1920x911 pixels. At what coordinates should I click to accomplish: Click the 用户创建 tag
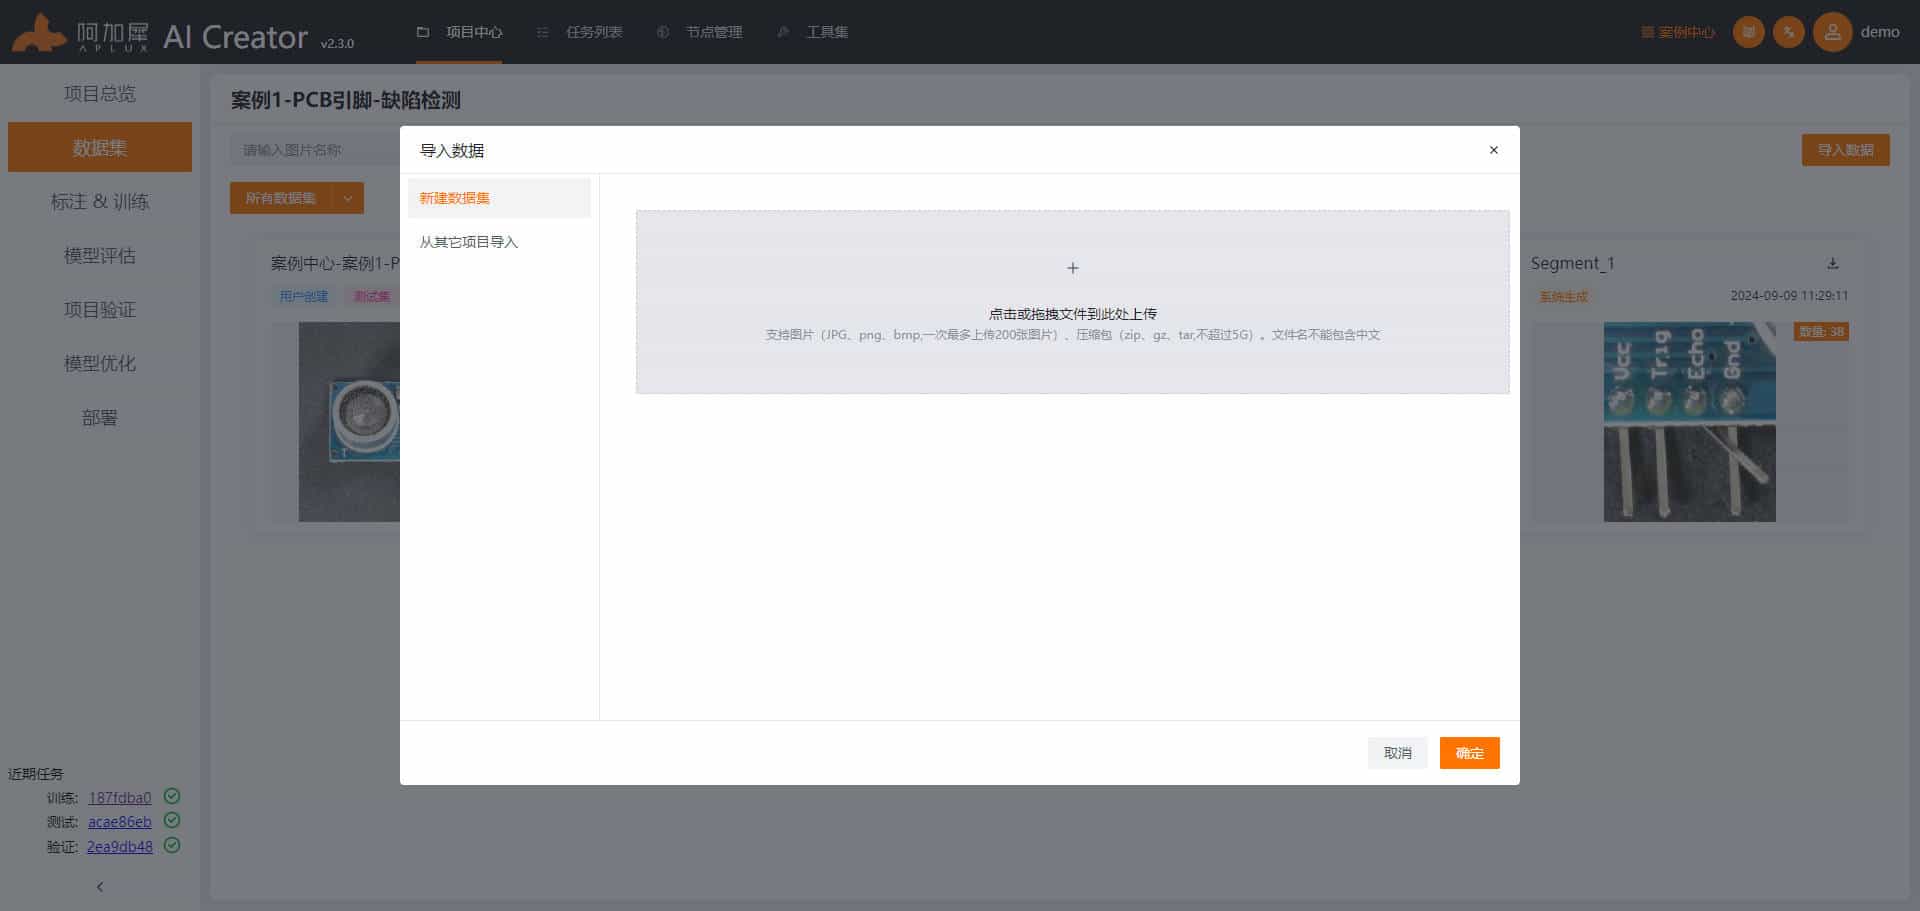303,297
